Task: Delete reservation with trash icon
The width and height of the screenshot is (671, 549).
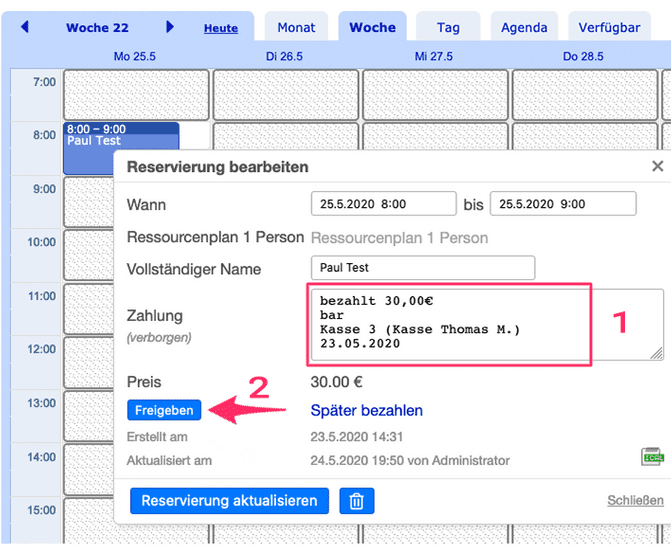Action: coord(356,501)
